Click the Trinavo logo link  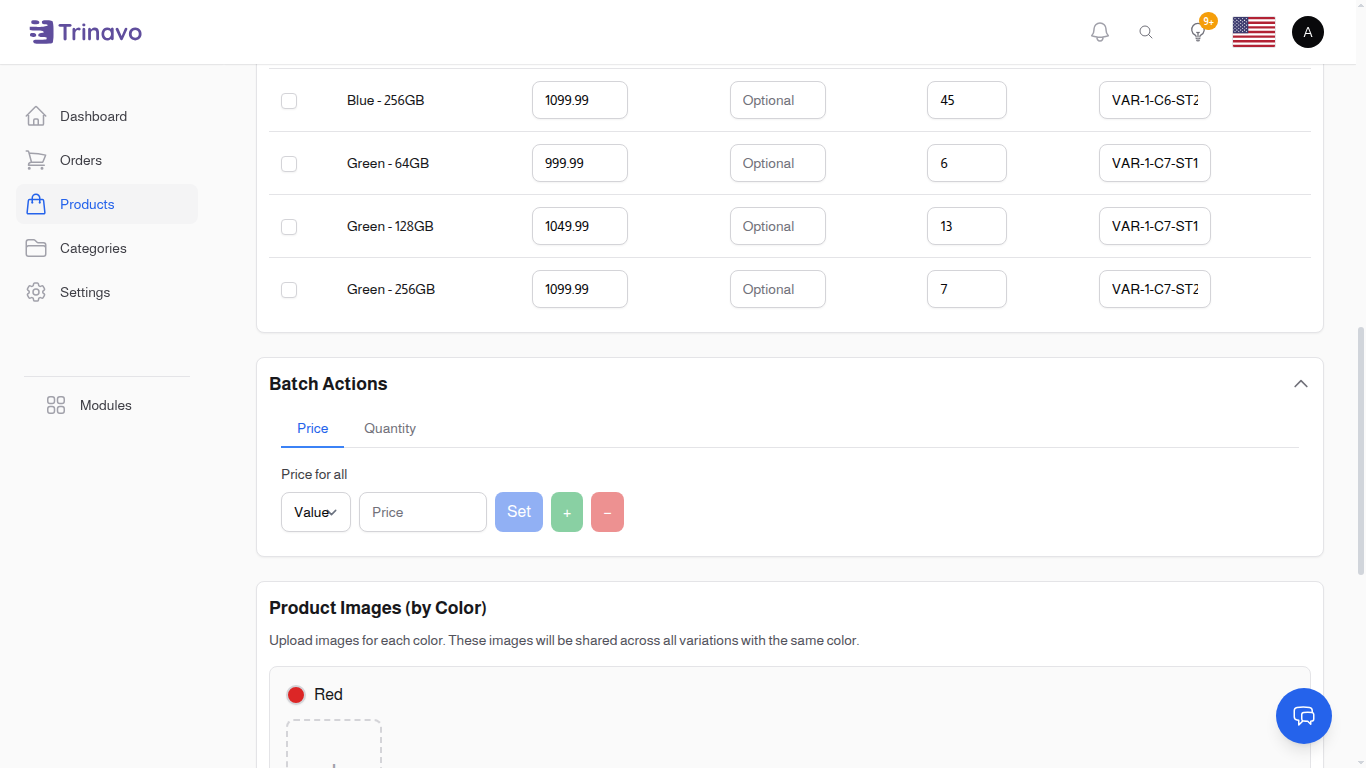click(85, 31)
